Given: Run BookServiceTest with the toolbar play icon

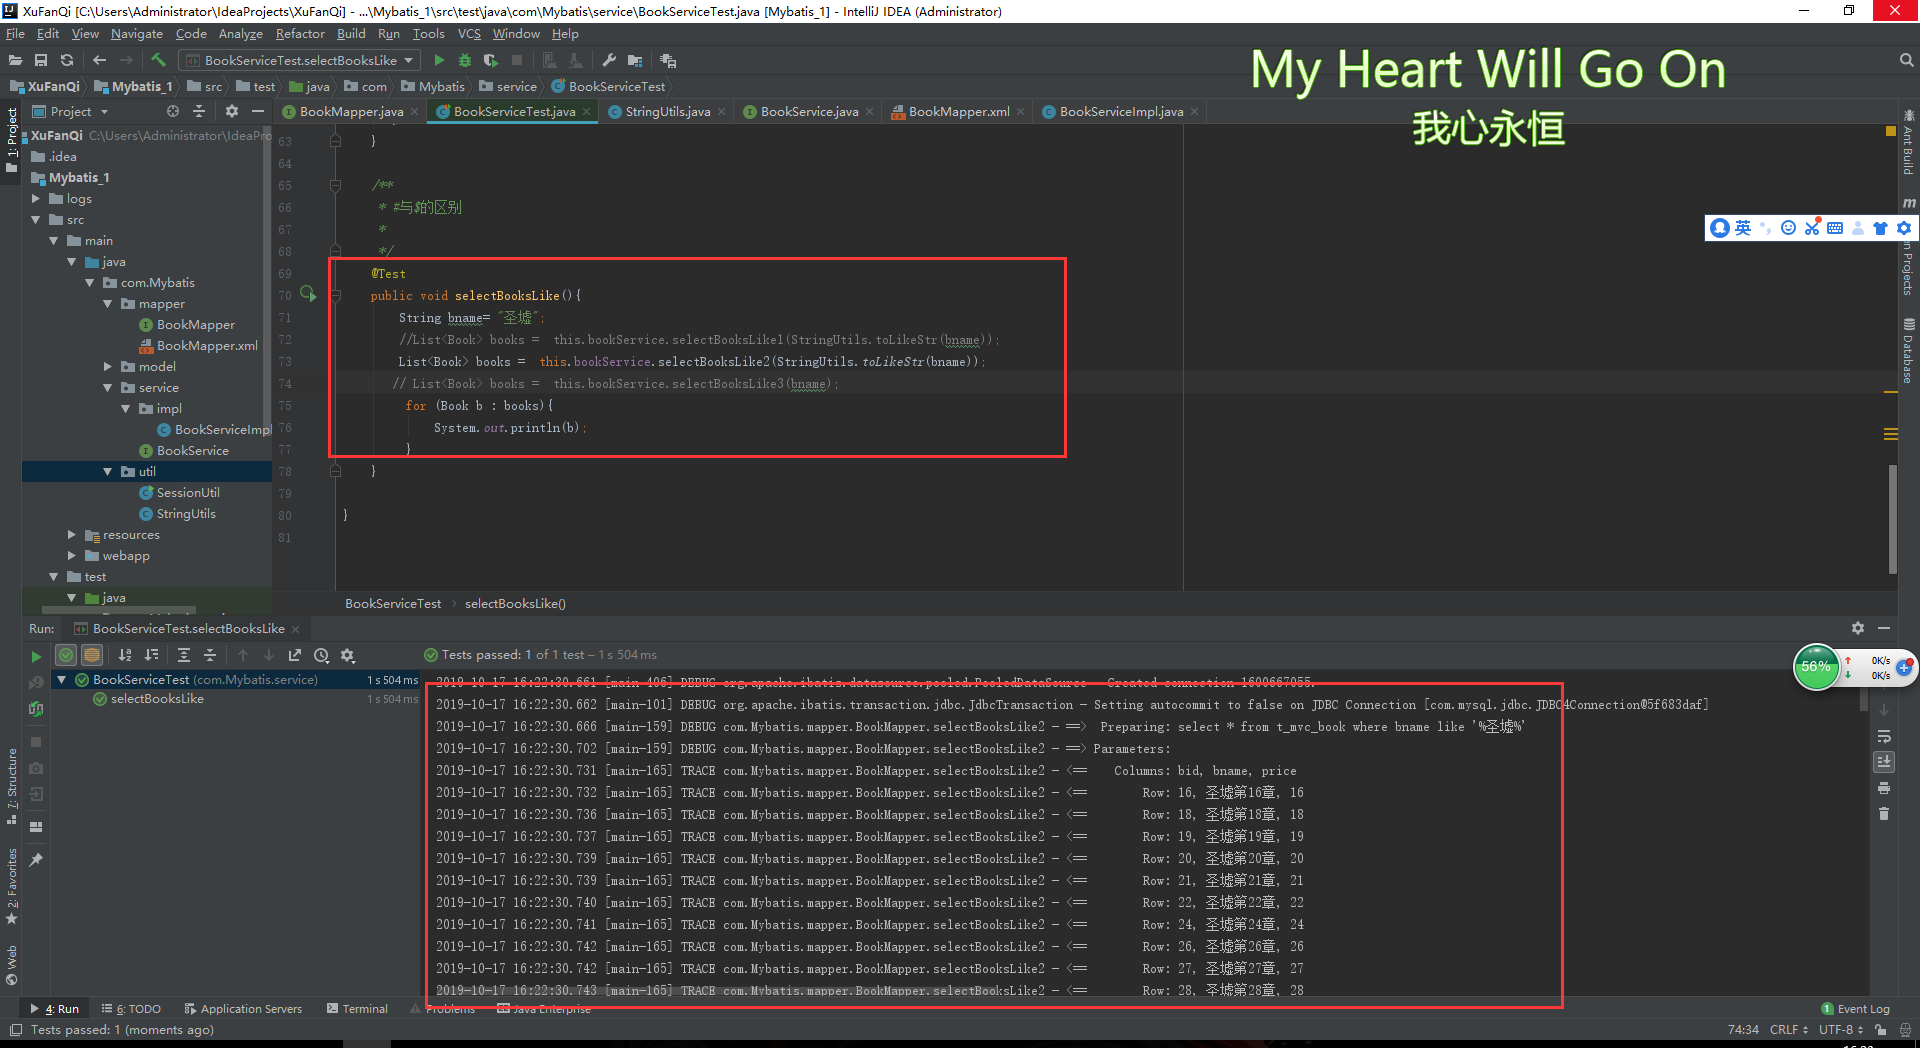Looking at the screenshot, I should pos(439,61).
